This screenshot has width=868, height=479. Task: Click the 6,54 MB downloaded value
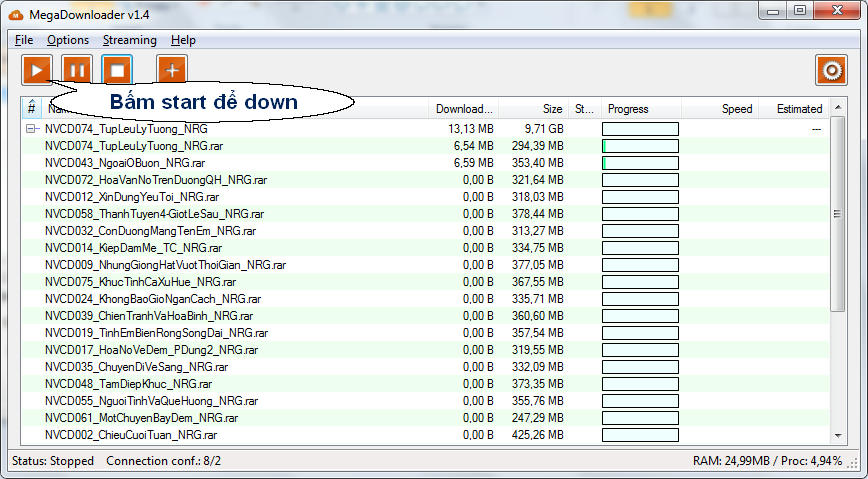pos(473,146)
